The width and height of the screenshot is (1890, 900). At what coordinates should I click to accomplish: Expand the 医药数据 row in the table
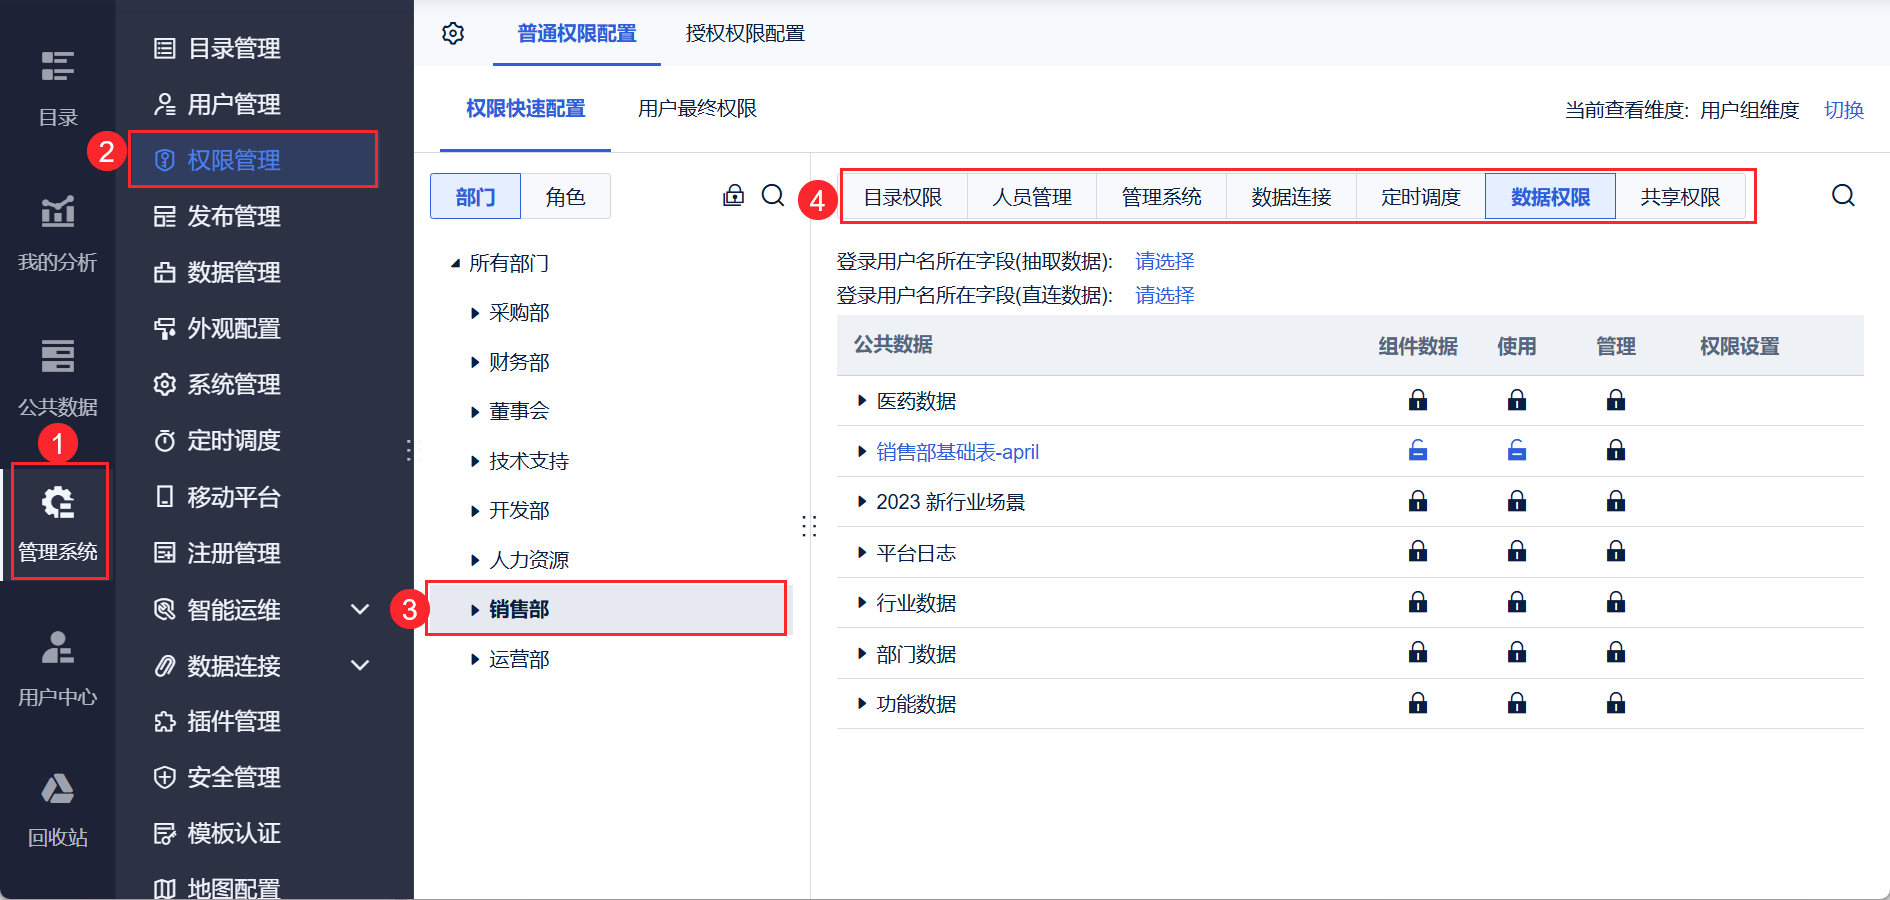862,401
